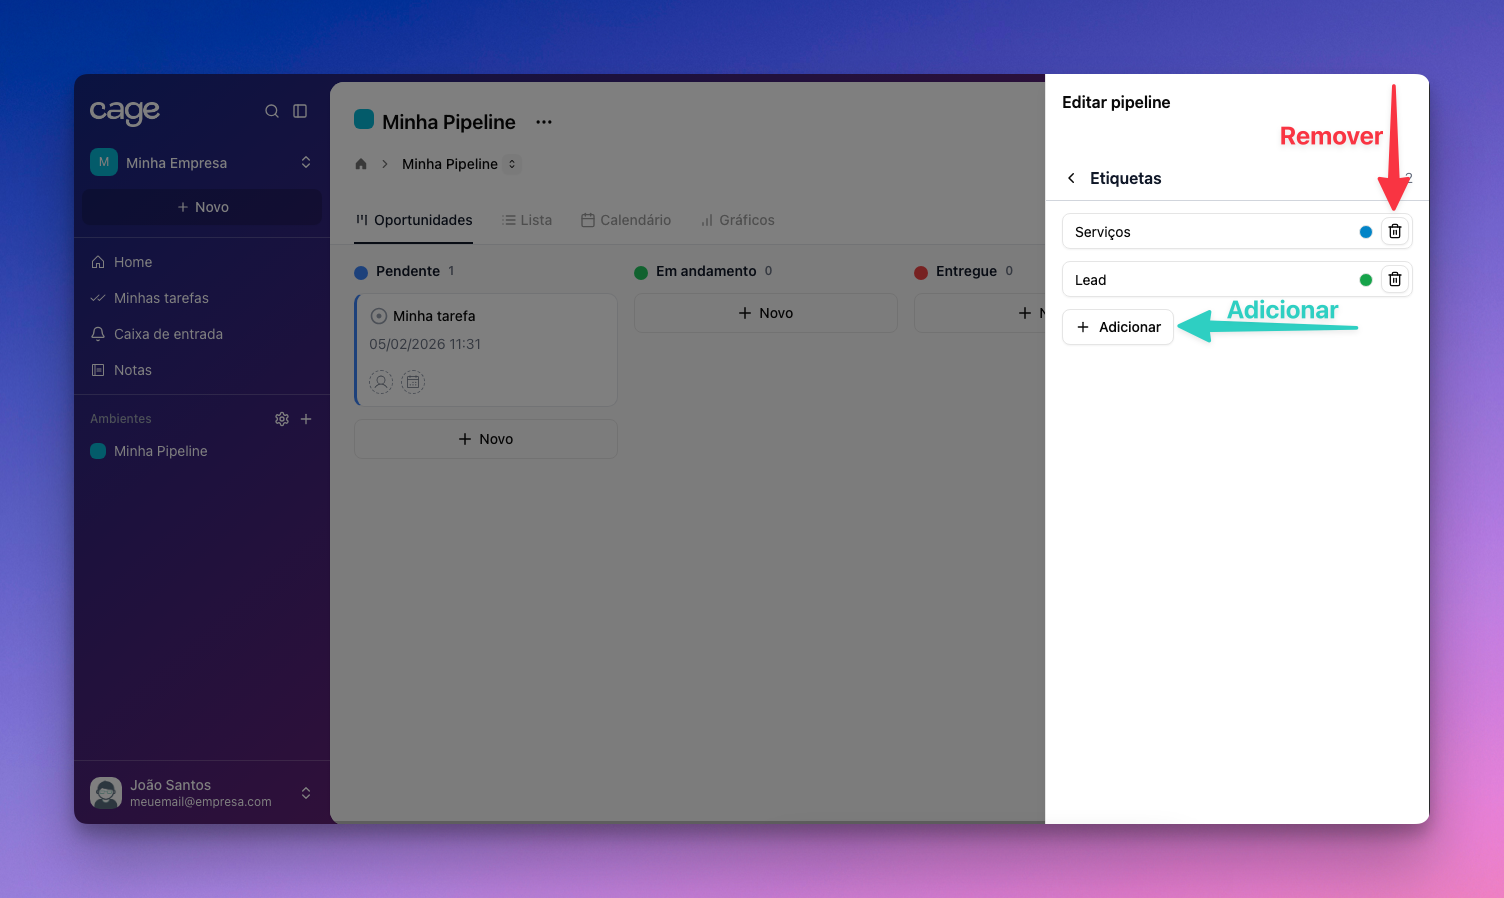Open the three-dot menu beside Minha Pipeline
Screen dimensions: 1504x898
click(544, 122)
